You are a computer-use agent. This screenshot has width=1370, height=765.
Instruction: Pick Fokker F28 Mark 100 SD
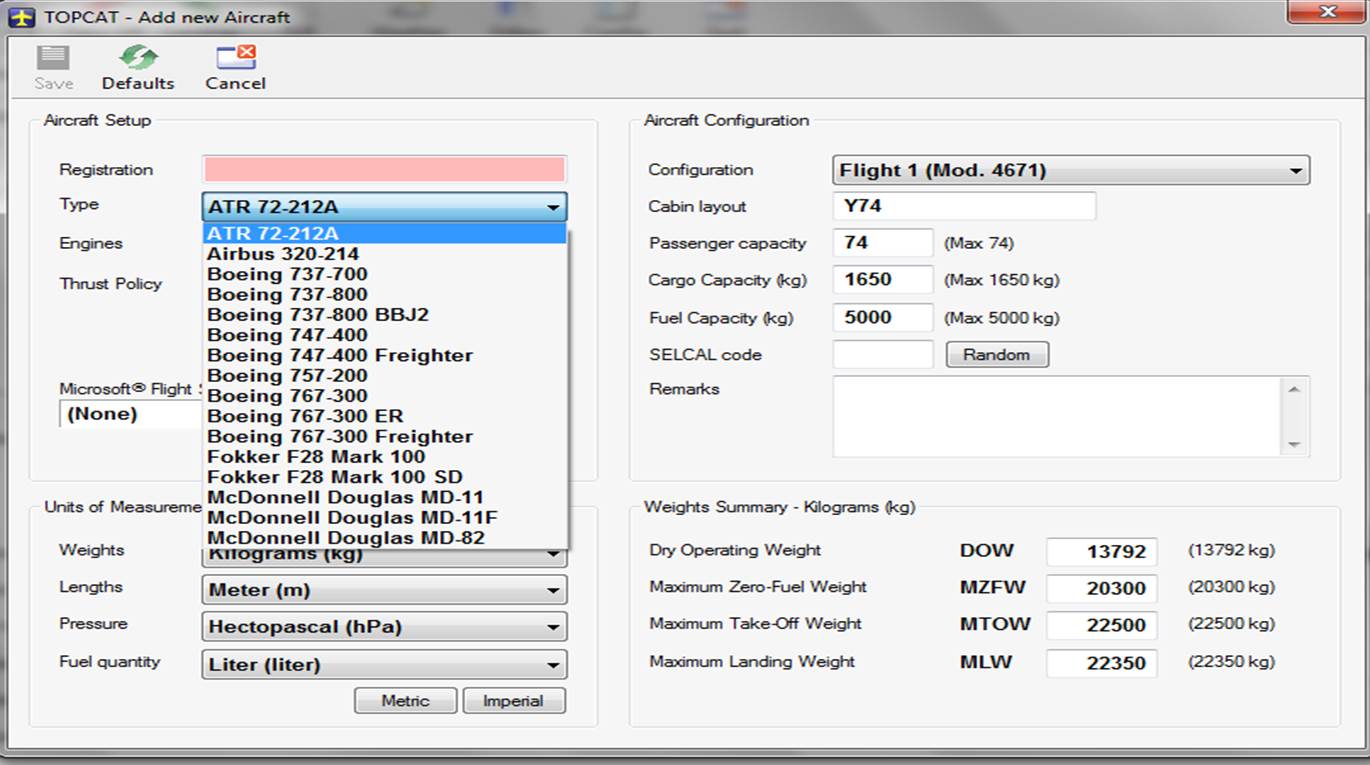pyautogui.click(x=385, y=477)
